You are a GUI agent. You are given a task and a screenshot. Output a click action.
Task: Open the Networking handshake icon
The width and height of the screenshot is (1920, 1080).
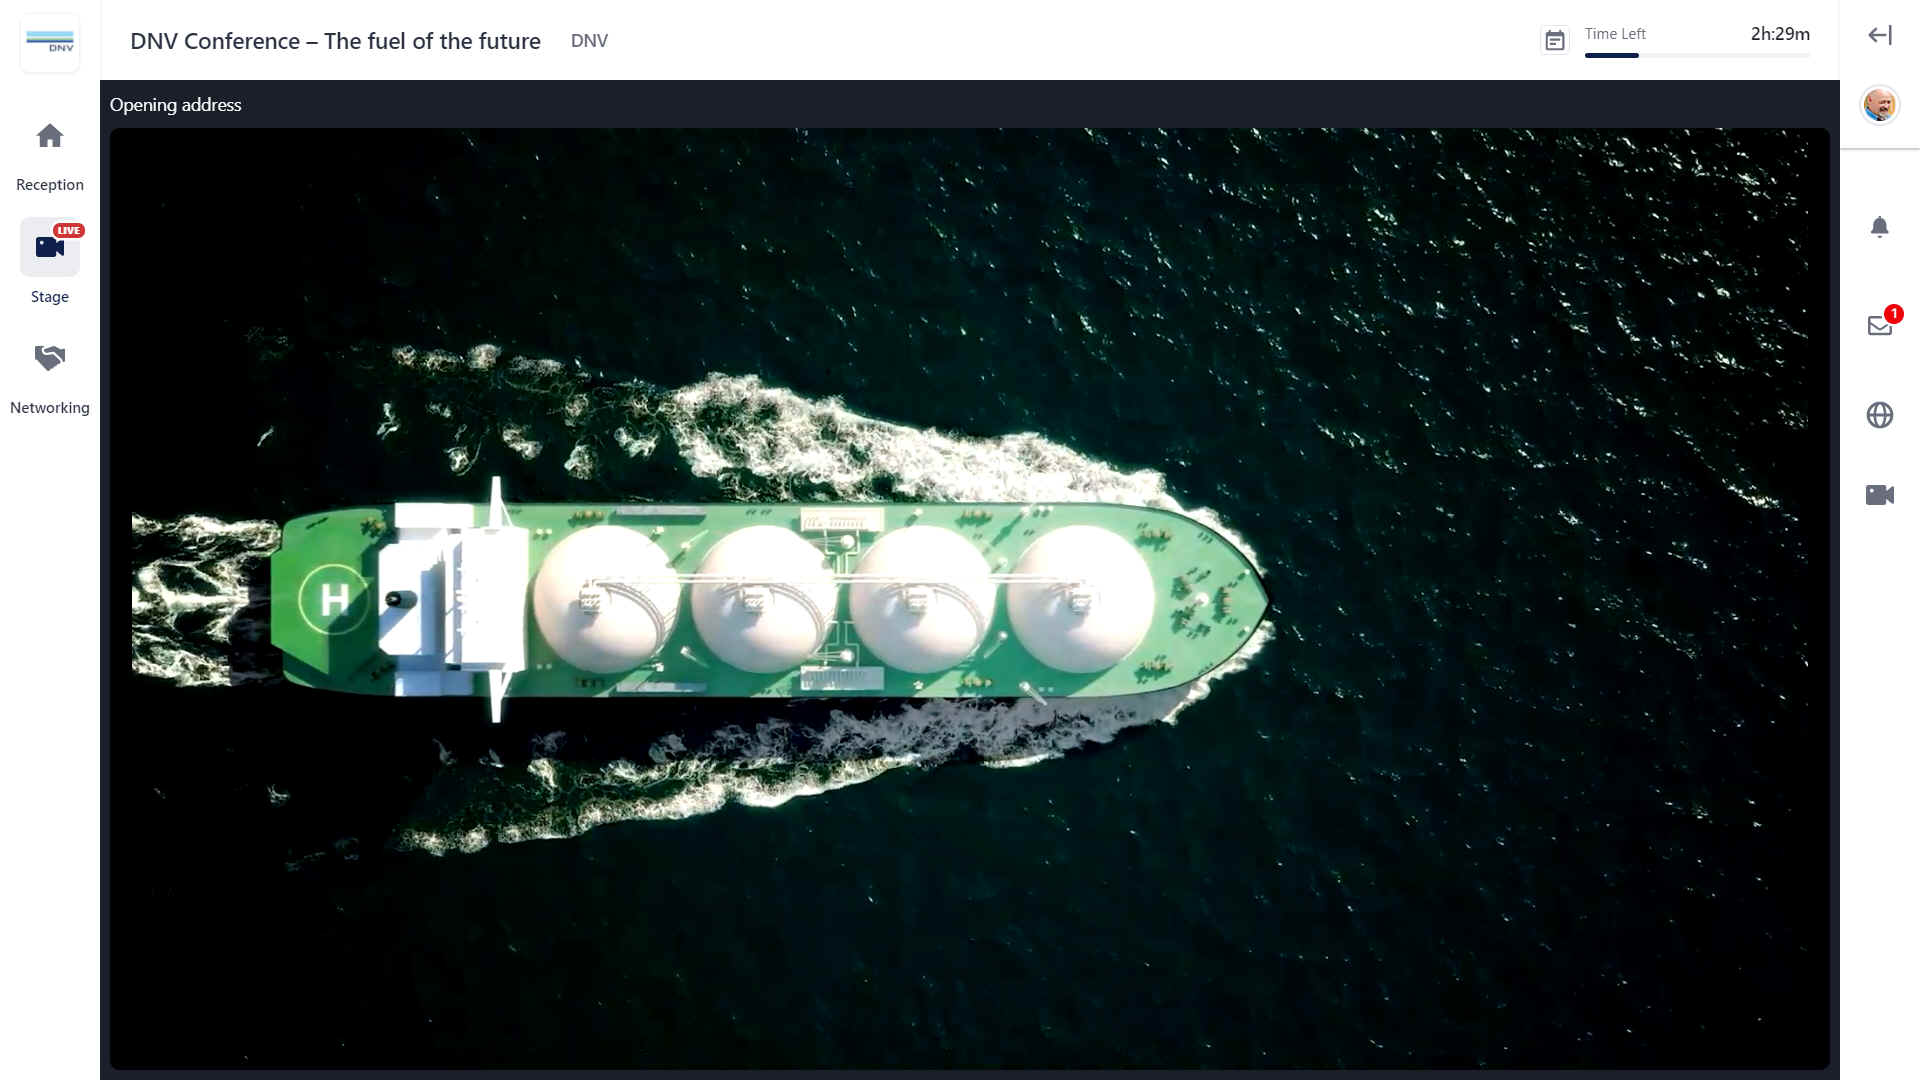50,357
